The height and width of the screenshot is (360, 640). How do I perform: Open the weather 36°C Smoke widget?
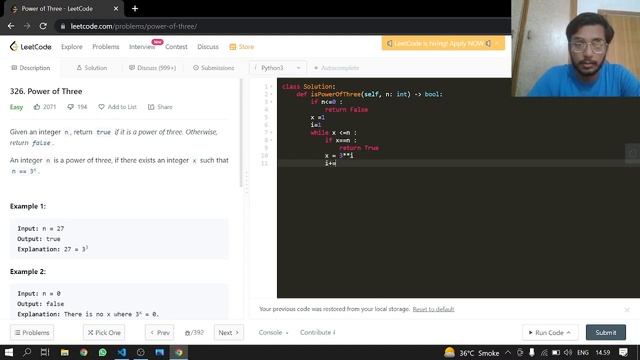coord(472,353)
